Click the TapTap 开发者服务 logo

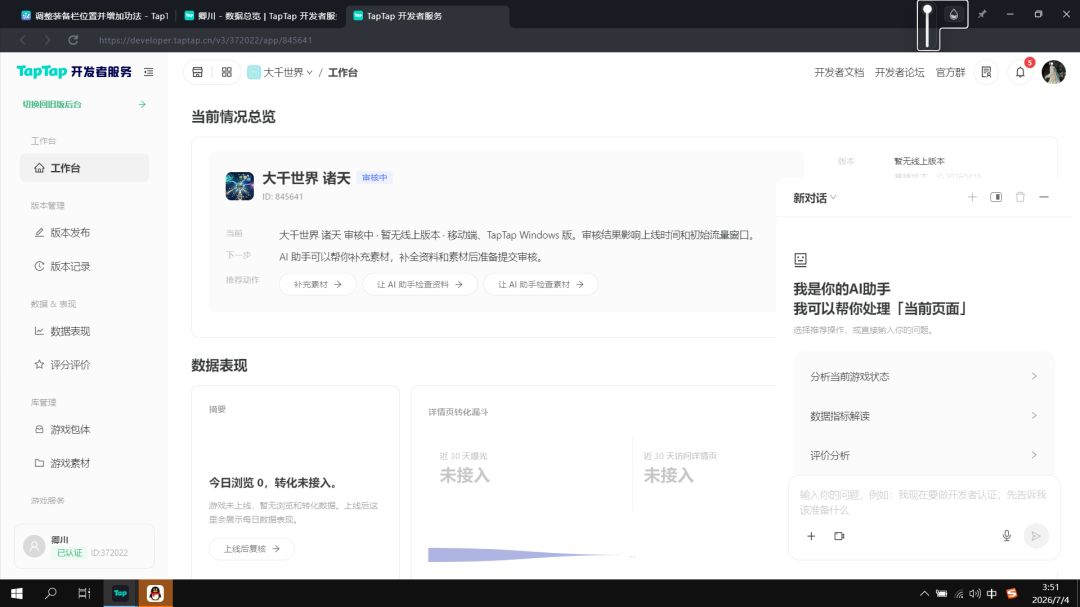tap(74, 72)
